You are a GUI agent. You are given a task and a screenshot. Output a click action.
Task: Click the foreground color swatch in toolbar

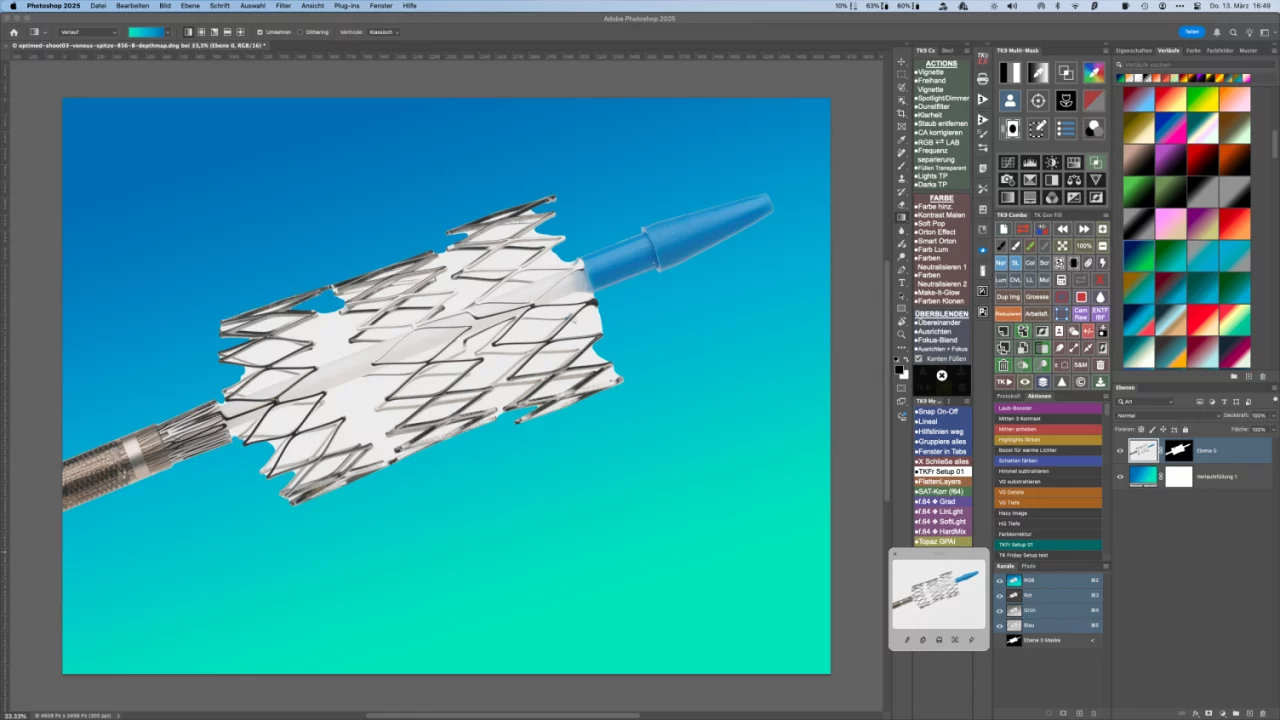[899, 369]
